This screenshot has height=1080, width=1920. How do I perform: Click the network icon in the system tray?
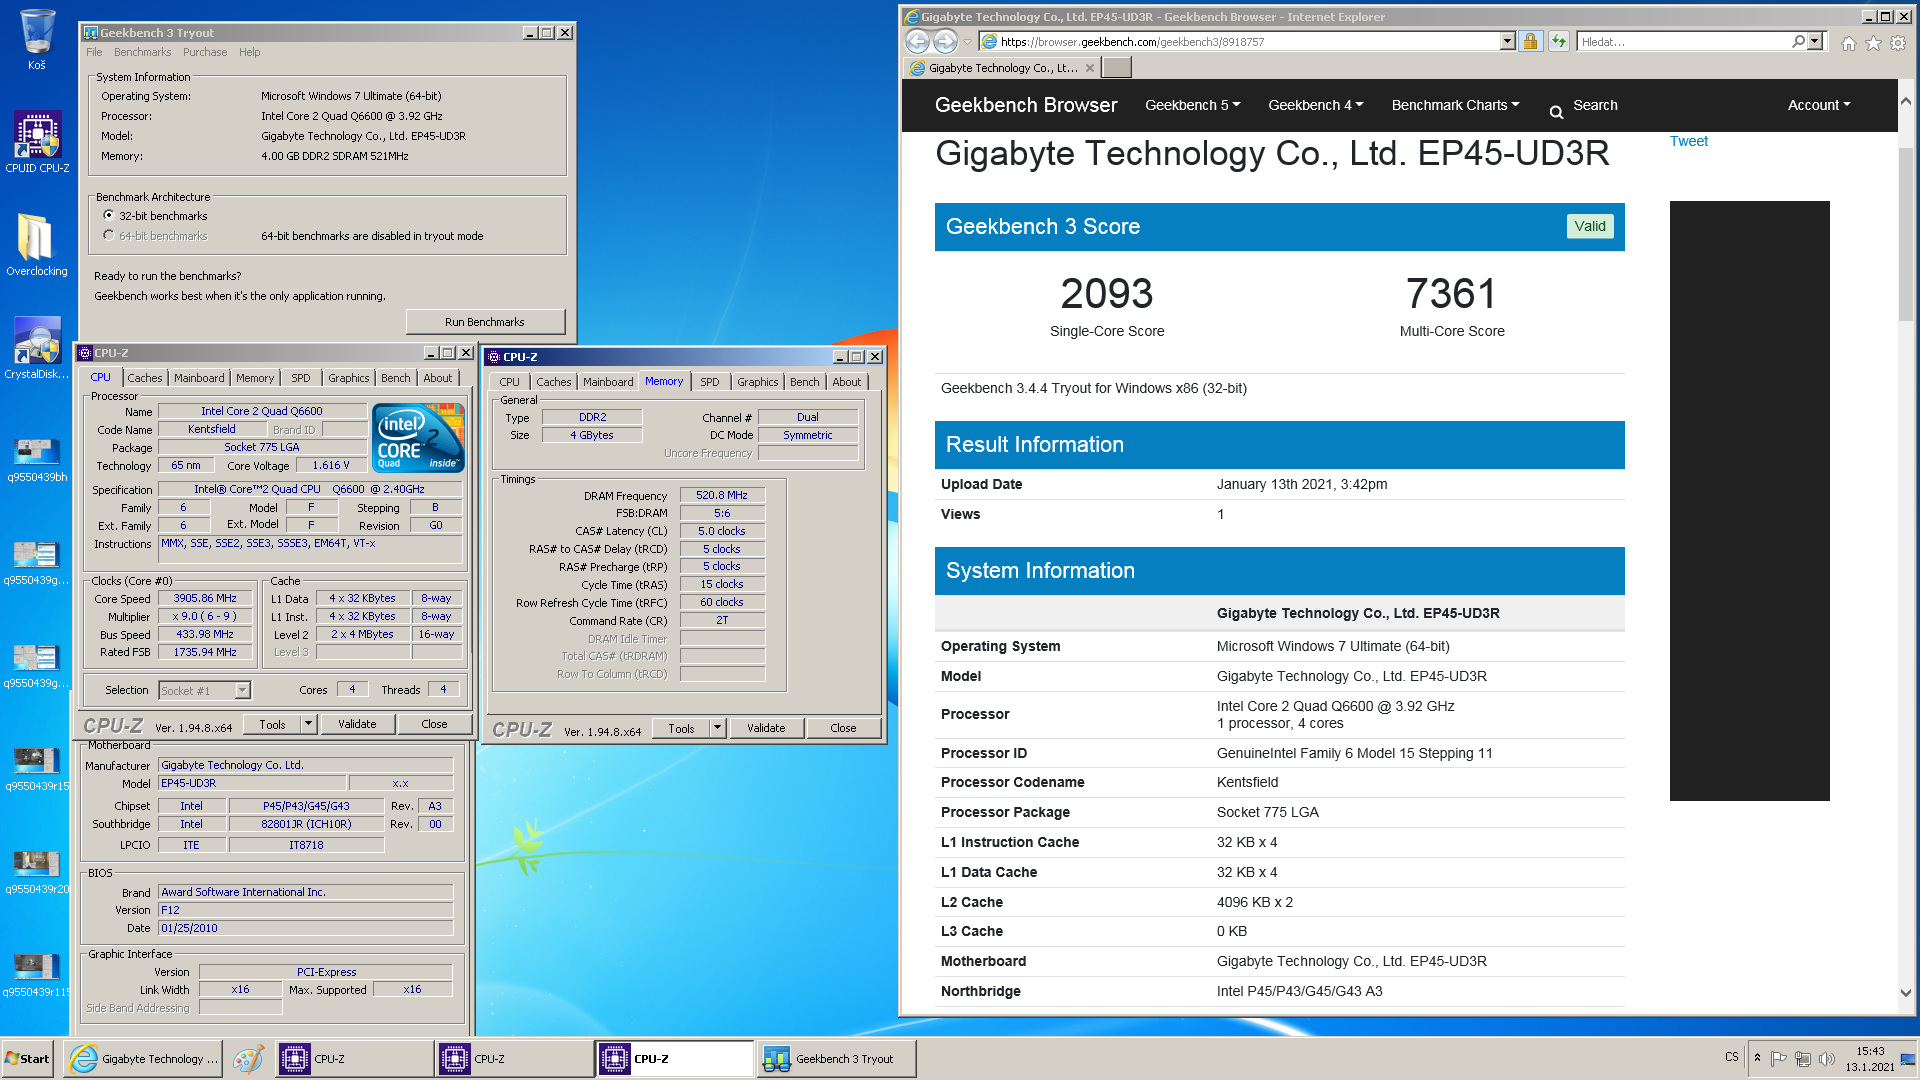pos(1803,1059)
